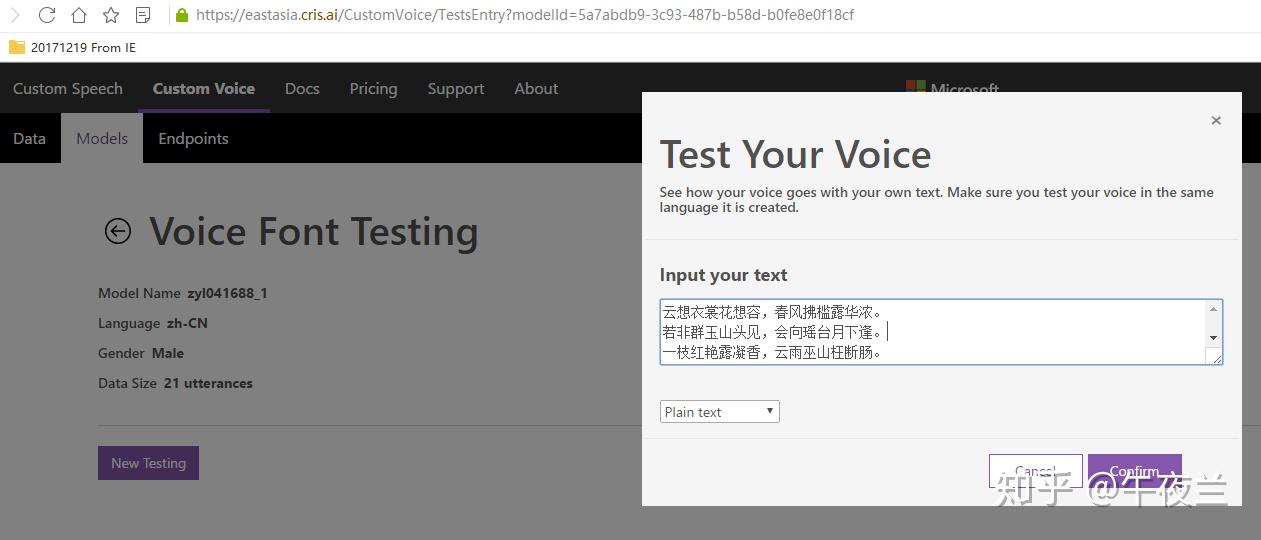1261x540 pixels.
Task: Open the About page
Action: coord(536,88)
